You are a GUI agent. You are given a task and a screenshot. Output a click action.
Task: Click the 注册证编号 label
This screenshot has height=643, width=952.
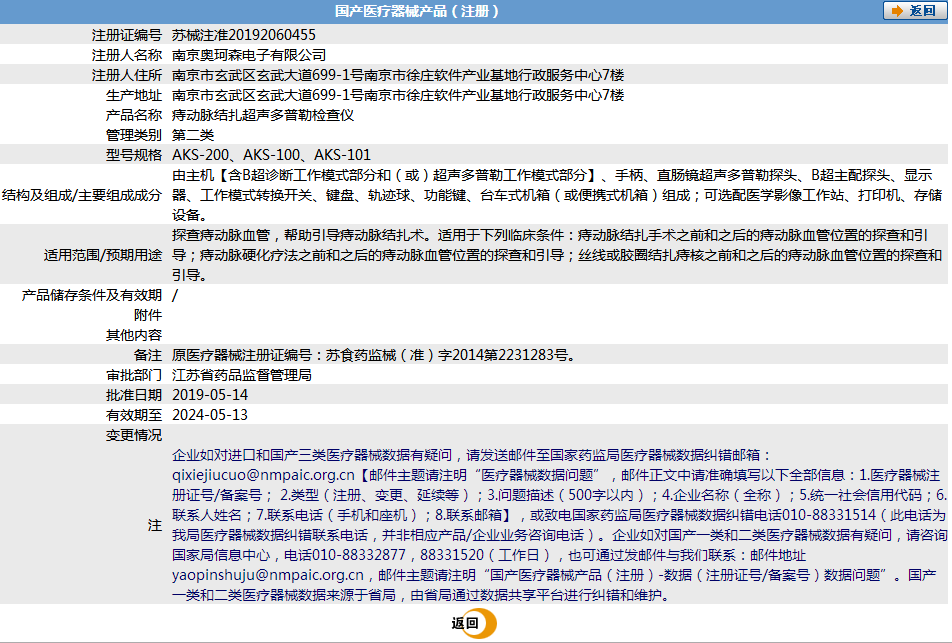point(127,35)
